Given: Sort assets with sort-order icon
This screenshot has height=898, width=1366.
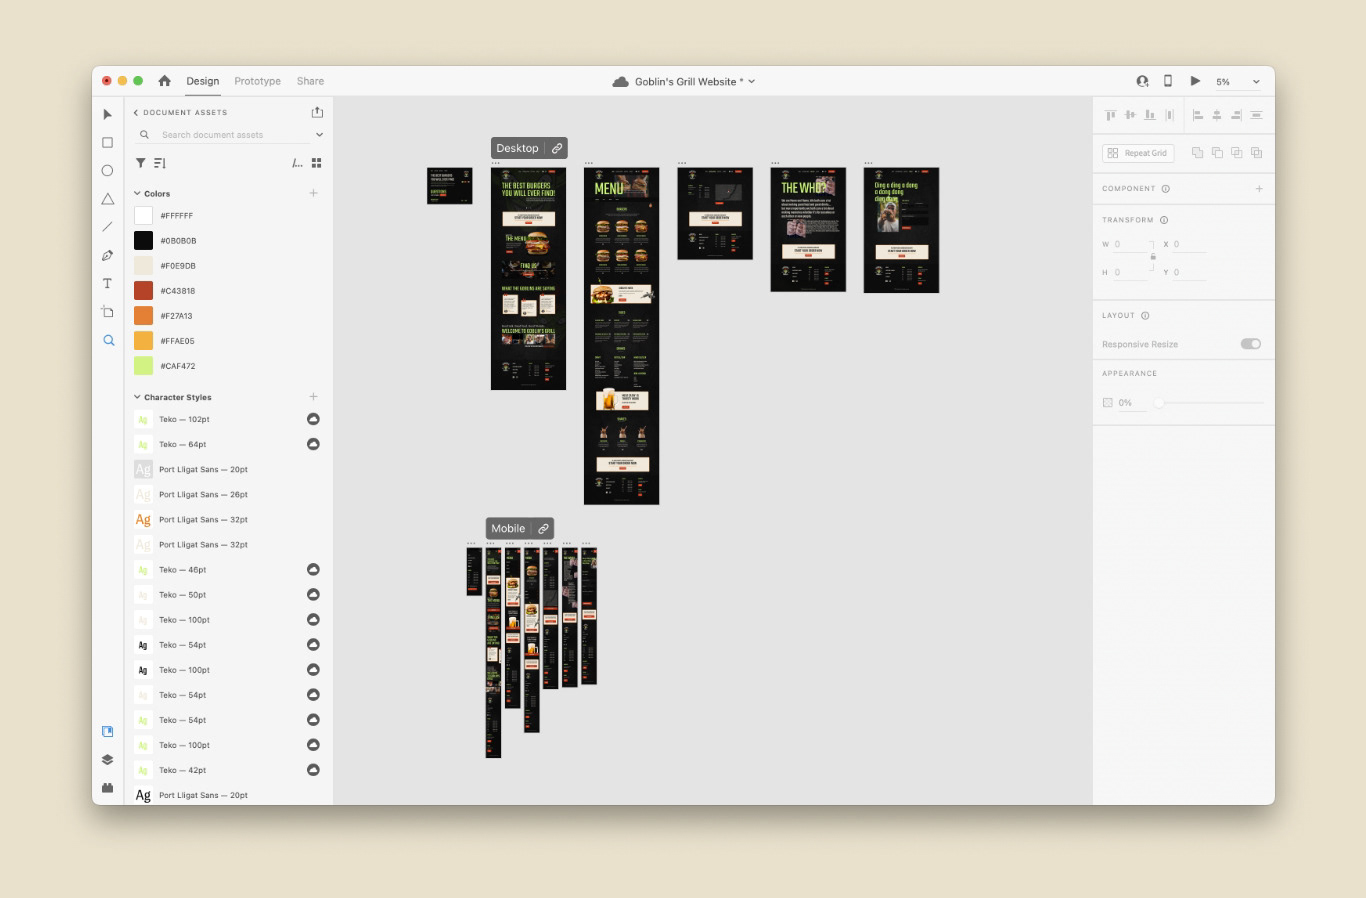Looking at the screenshot, I should tap(160, 163).
